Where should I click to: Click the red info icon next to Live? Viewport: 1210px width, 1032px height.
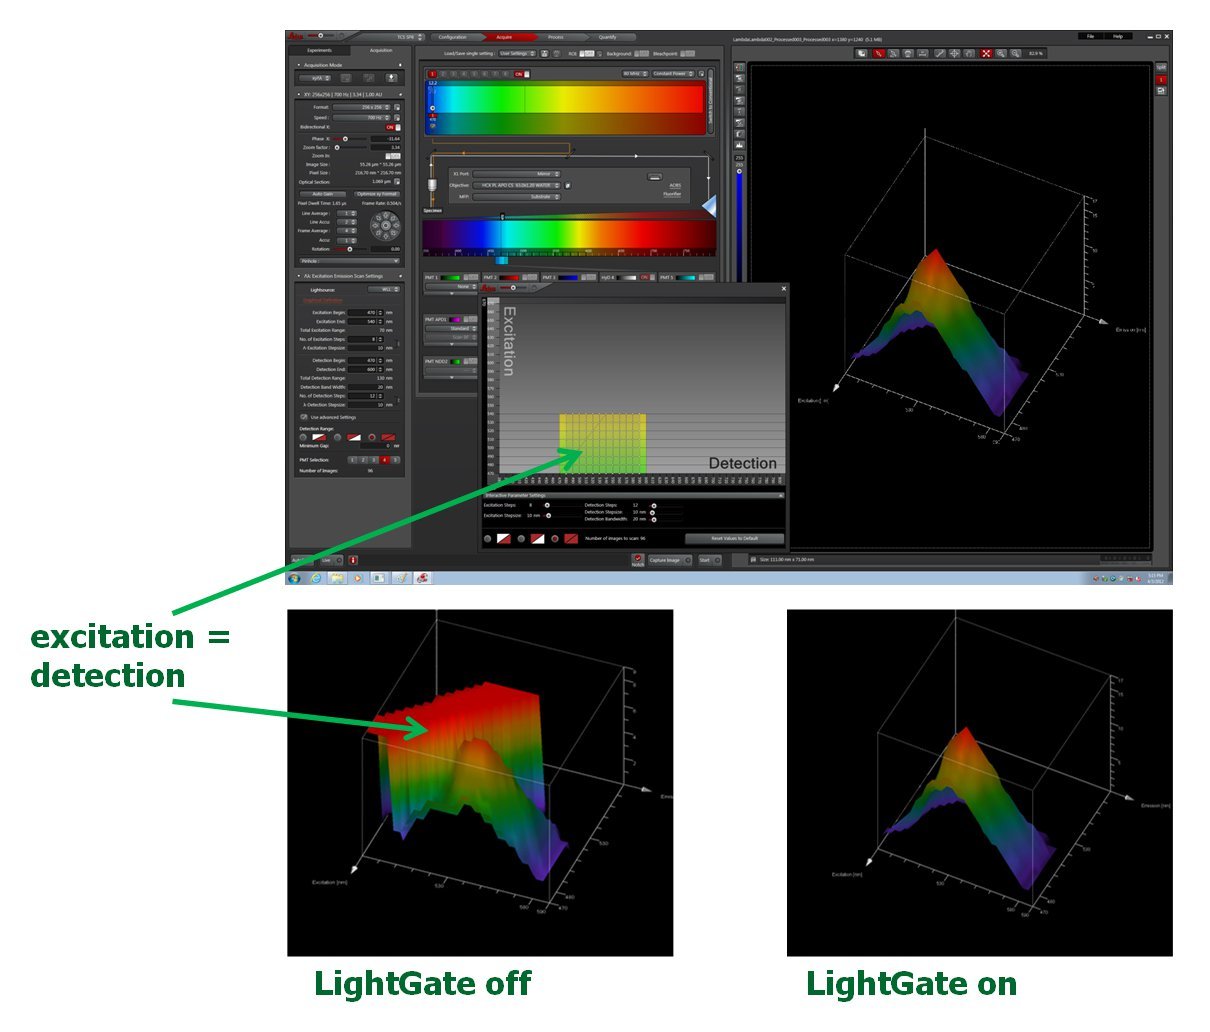(x=352, y=560)
